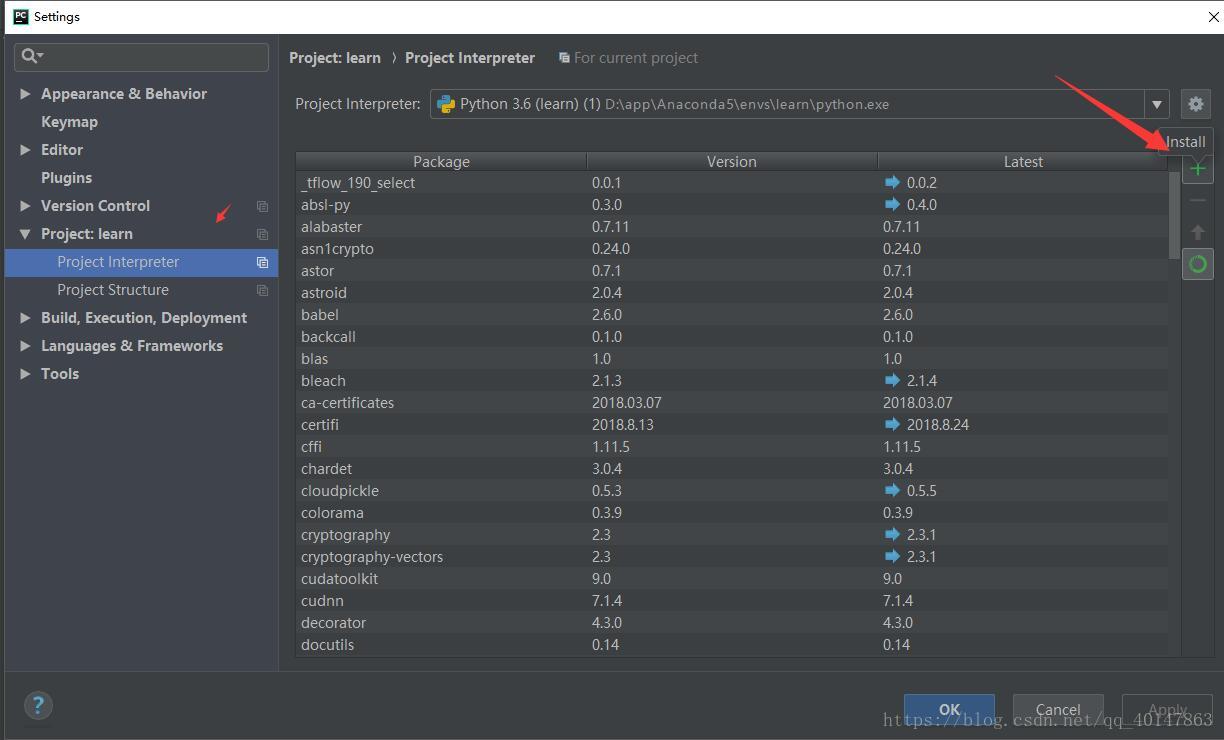Select the astroid package row
Viewport: 1224px width, 740px height.
click(732, 293)
